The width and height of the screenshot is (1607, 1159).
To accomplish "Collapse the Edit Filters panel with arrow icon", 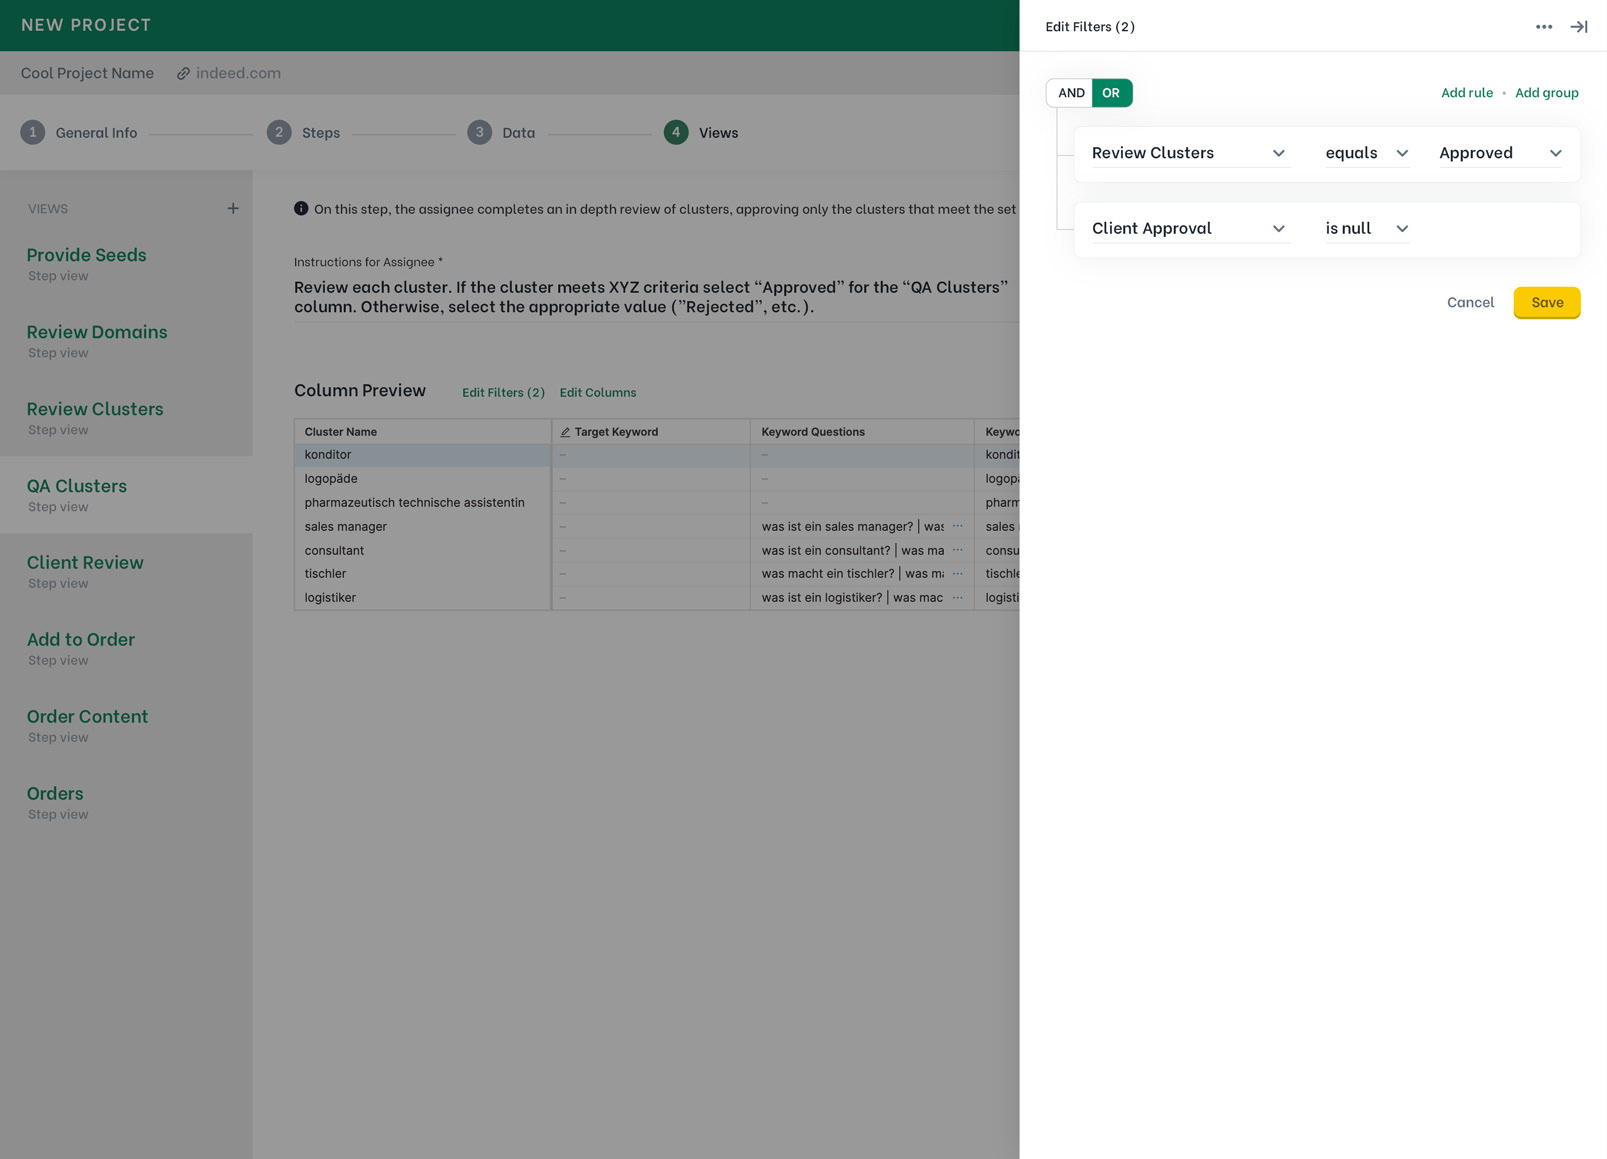I will [1579, 27].
